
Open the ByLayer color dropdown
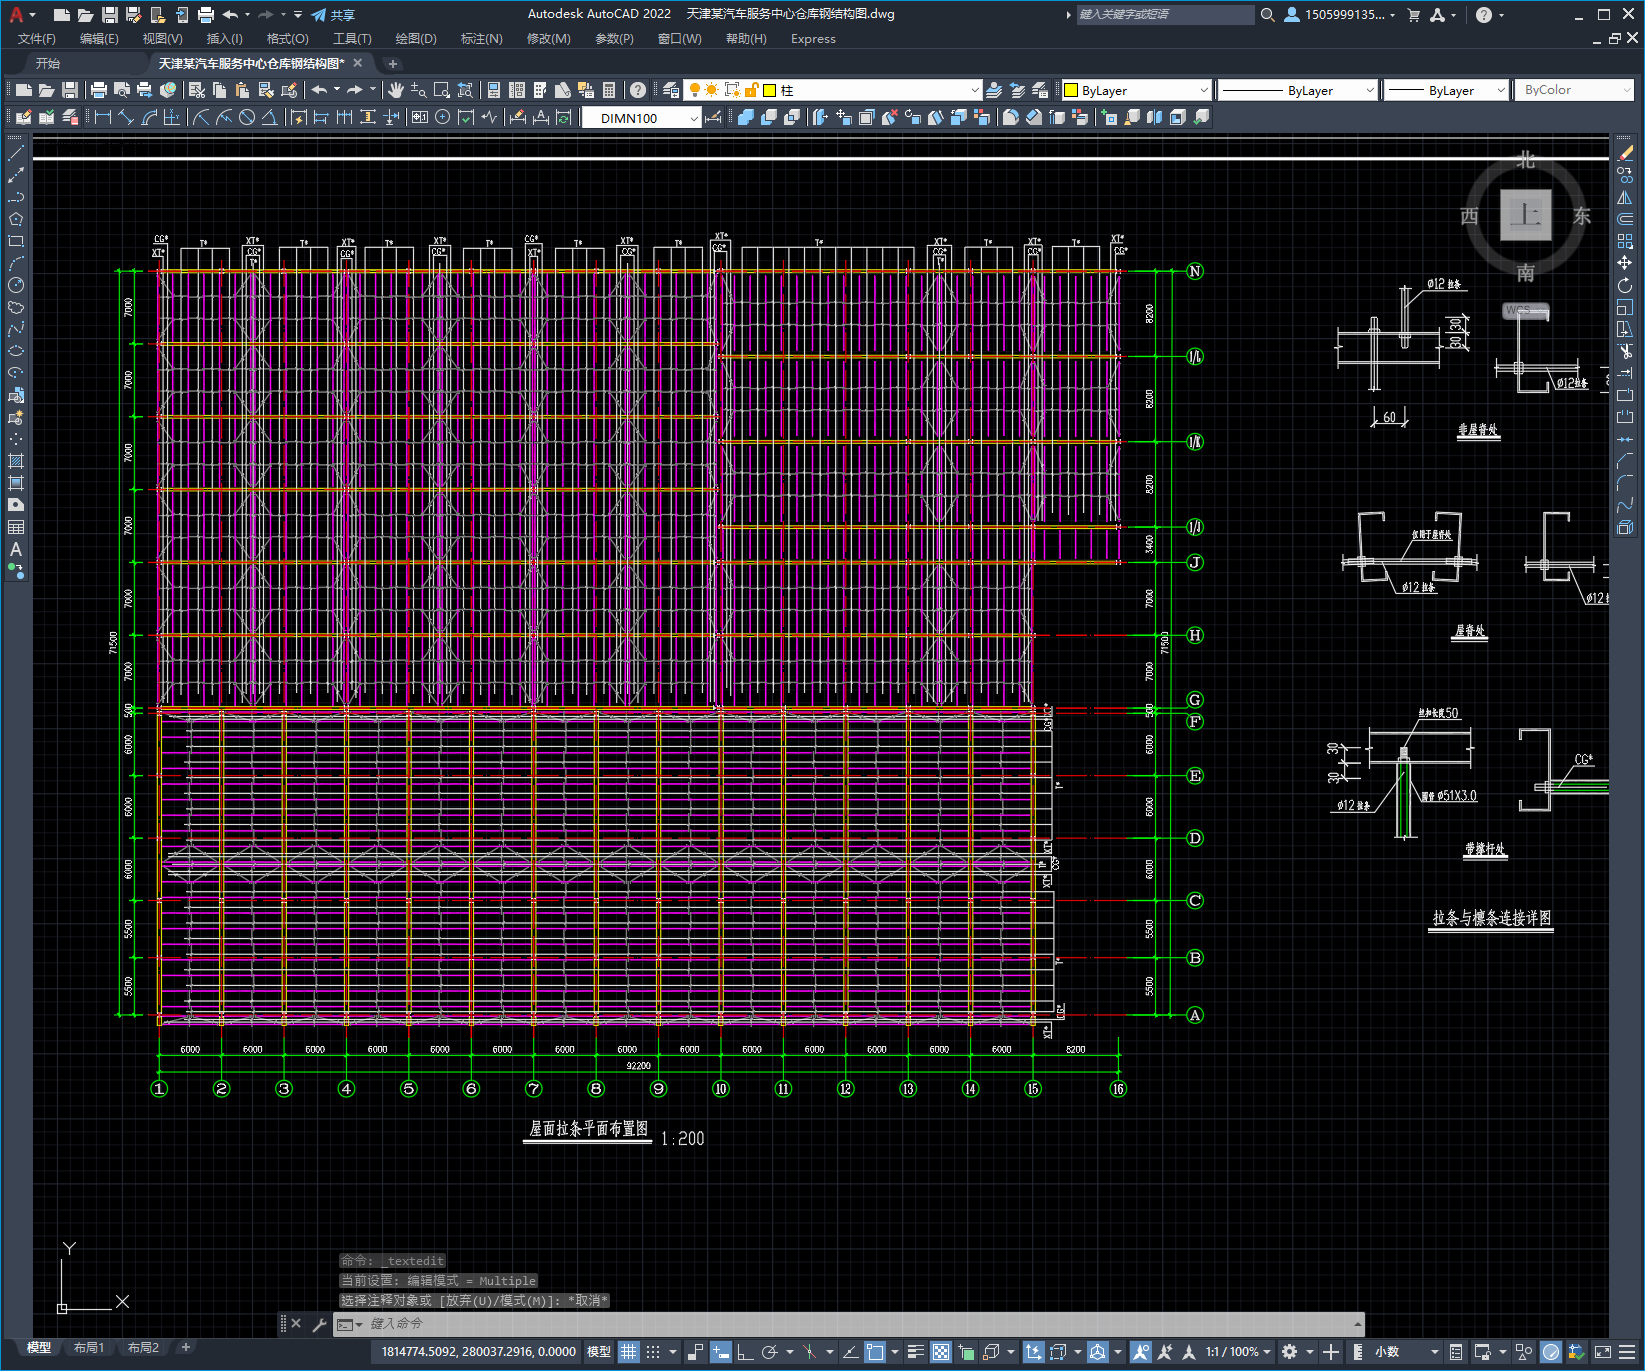pyautogui.click(x=1136, y=90)
